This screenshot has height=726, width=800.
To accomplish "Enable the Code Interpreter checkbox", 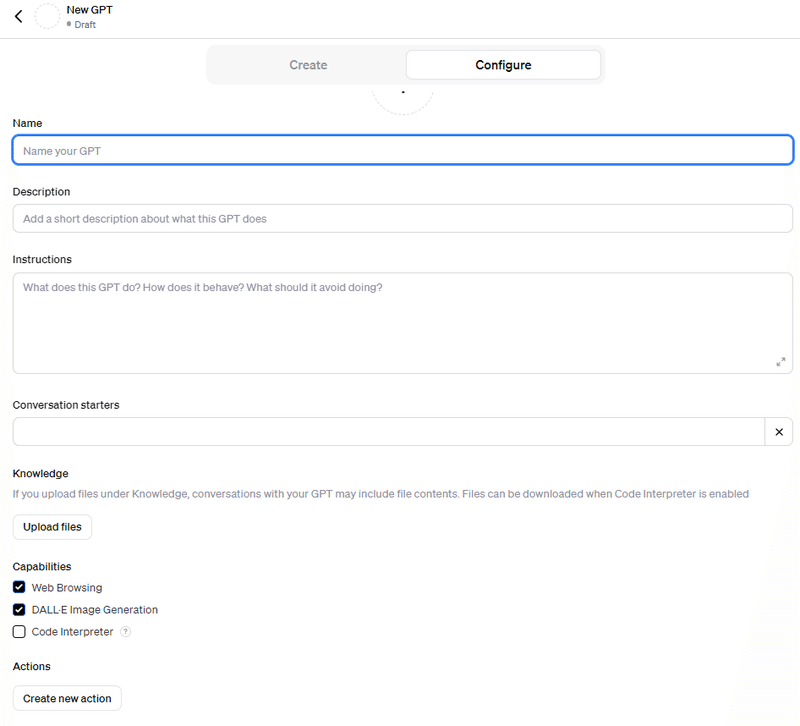I will click(19, 632).
